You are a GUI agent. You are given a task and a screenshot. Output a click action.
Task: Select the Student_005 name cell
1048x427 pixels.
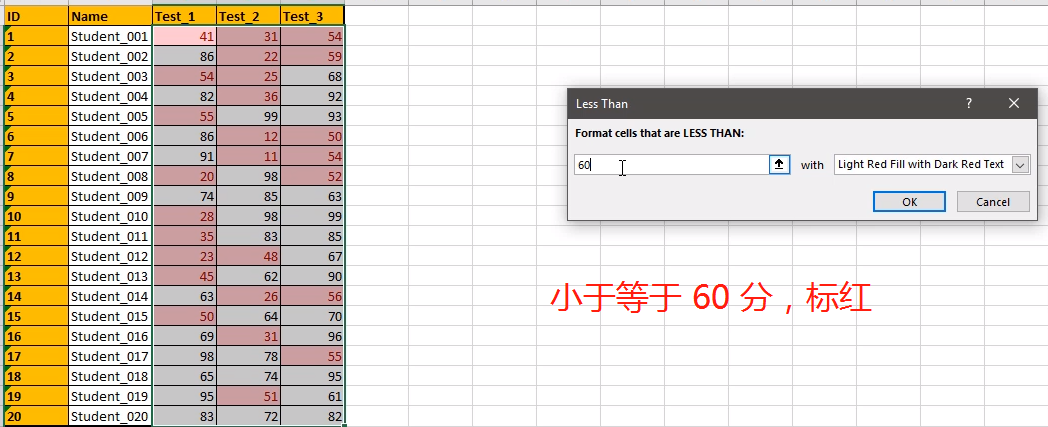[x=110, y=116]
